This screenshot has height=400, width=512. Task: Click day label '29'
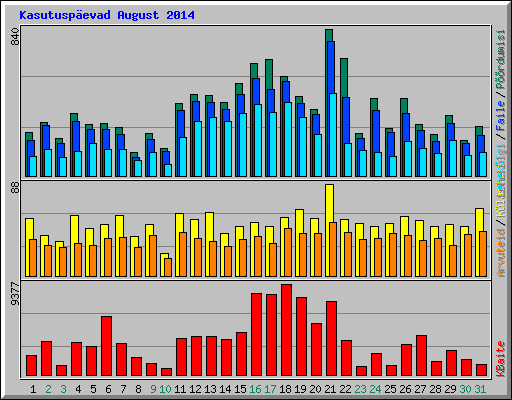point(450,389)
